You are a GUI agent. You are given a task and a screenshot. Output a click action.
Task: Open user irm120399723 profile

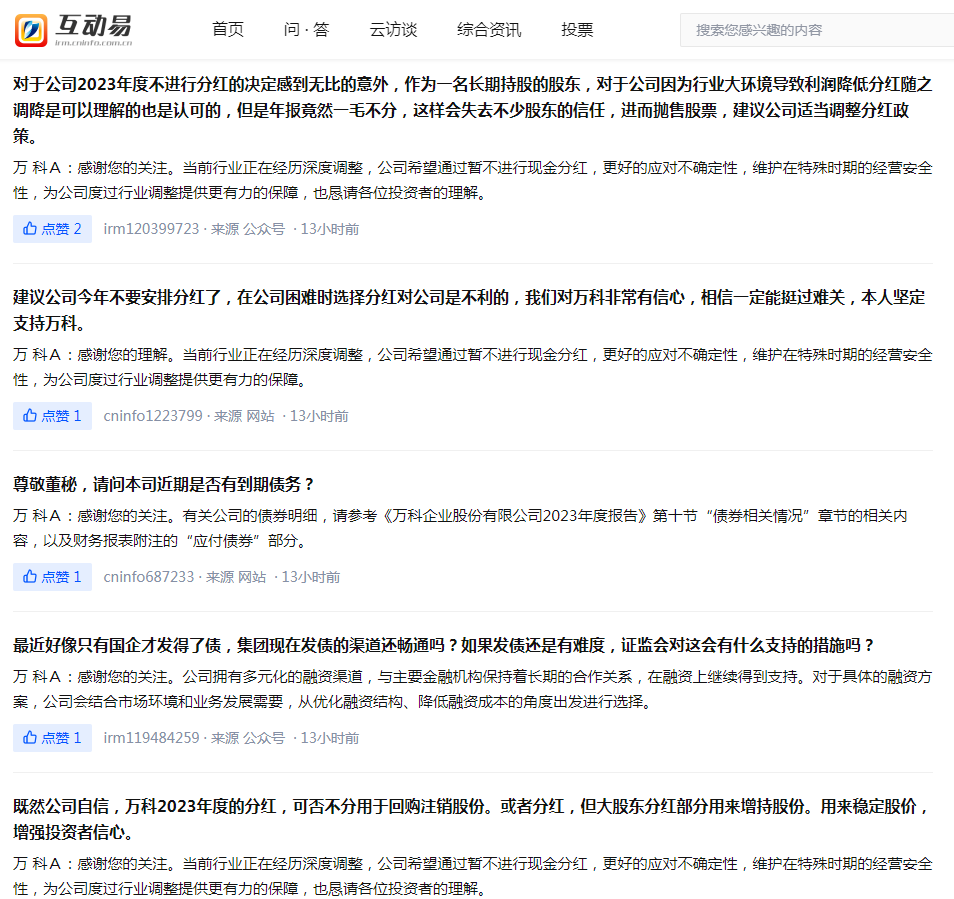[151, 229]
